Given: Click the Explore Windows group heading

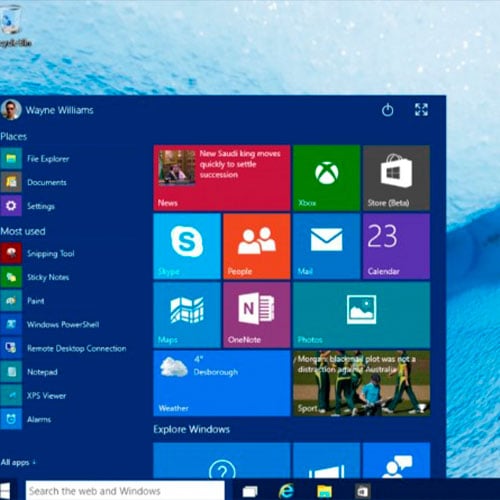Looking at the screenshot, I should pyautogui.click(x=191, y=429).
